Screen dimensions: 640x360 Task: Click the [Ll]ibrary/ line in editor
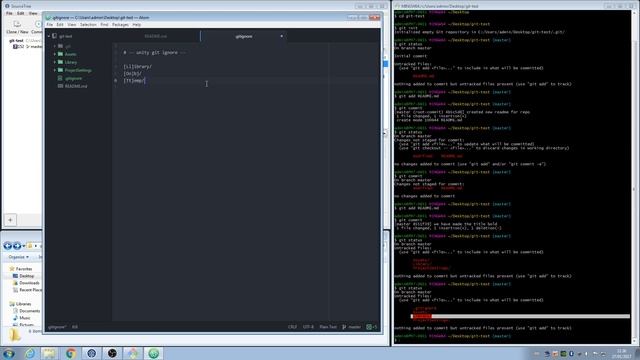(x=138, y=67)
